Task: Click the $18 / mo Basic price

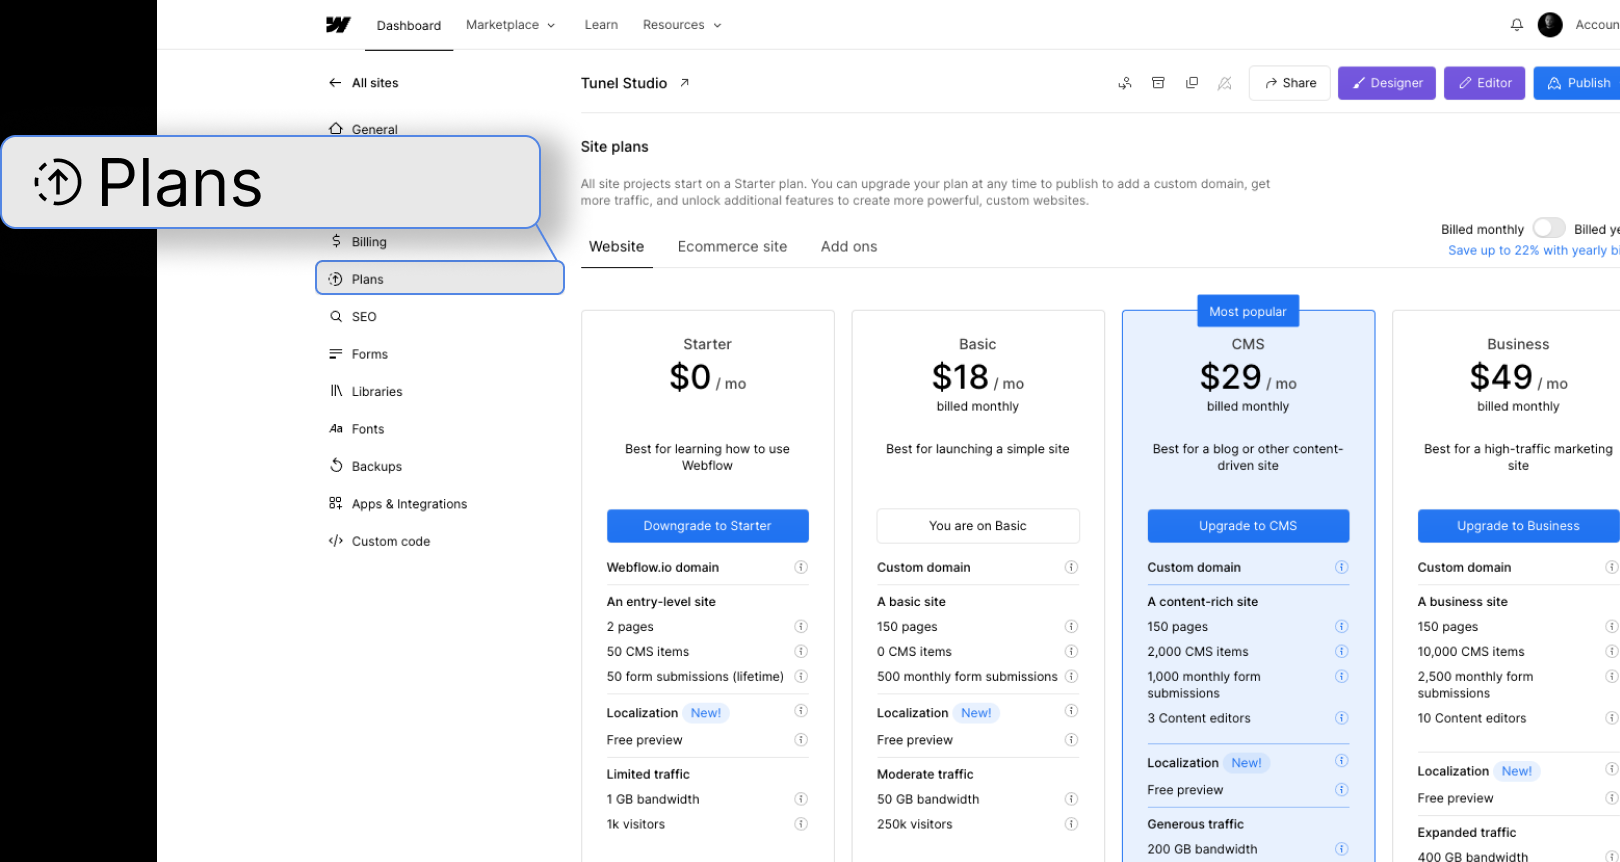Action: coord(978,378)
